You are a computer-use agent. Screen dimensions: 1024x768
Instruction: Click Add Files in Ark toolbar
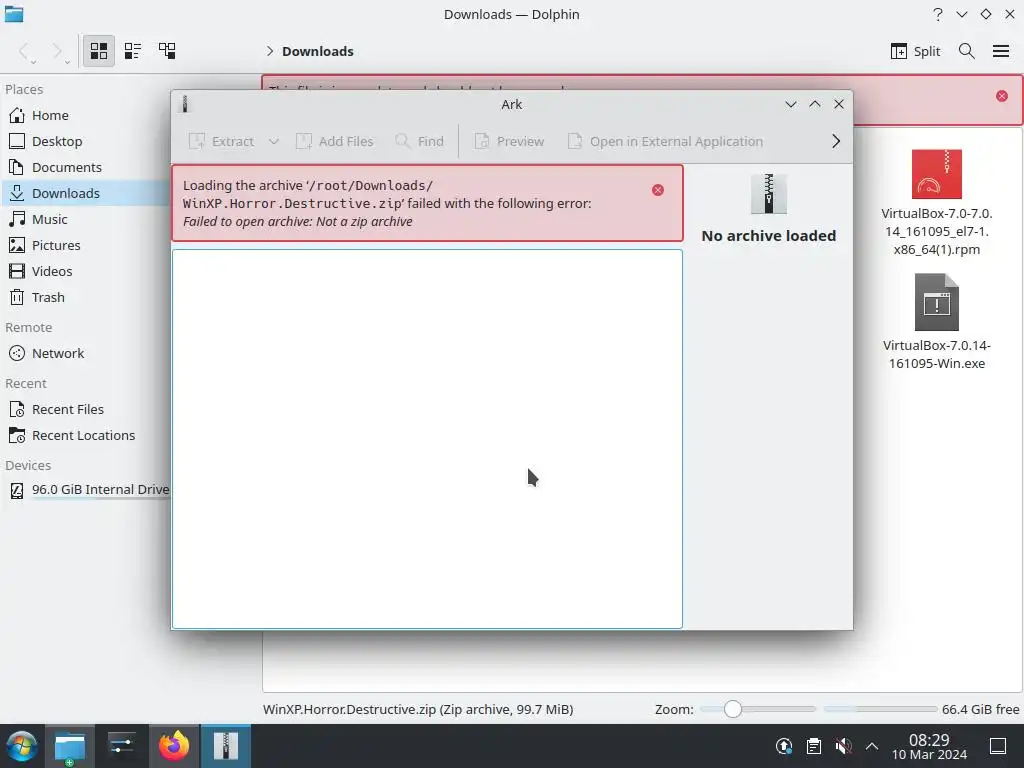(x=334, y=141)
